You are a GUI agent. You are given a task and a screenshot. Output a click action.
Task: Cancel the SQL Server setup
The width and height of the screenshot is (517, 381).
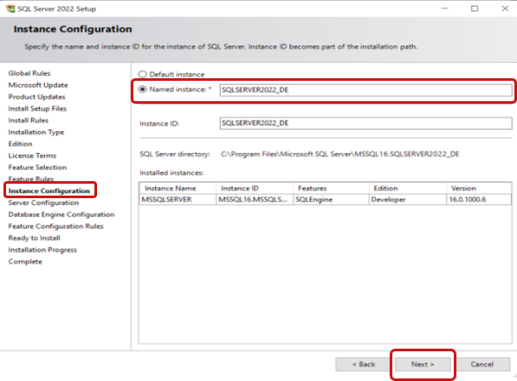pyautogui.click(x=482, y=364)
